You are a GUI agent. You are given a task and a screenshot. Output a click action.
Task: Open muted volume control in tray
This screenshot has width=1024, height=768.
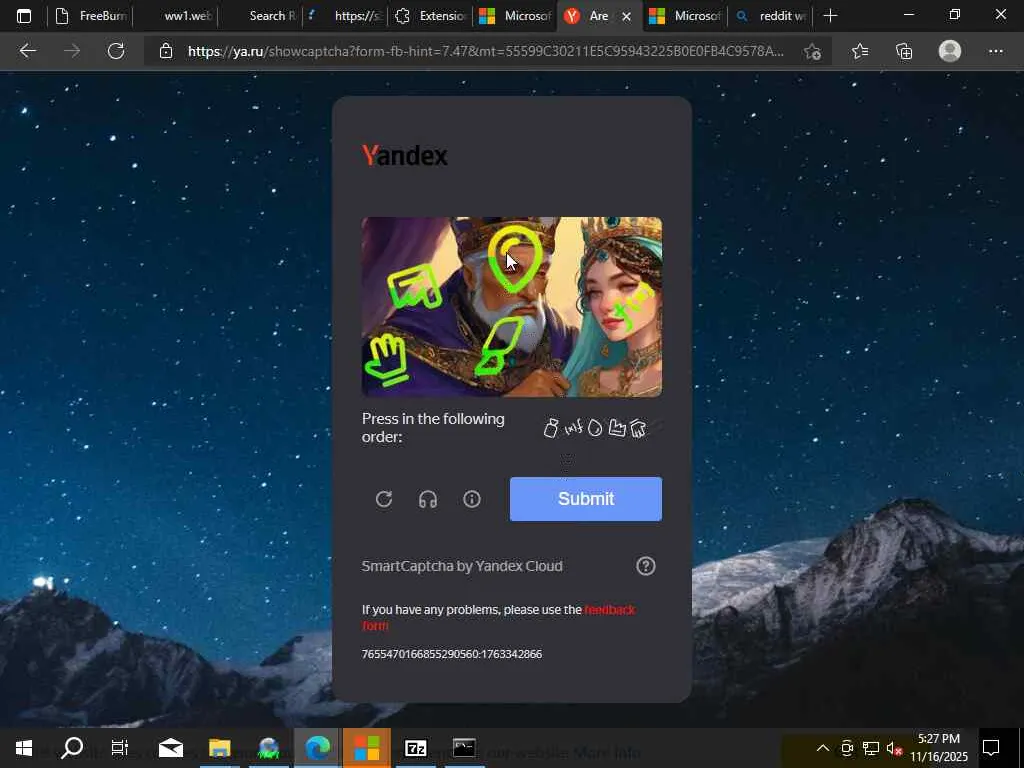pos(894,748)
